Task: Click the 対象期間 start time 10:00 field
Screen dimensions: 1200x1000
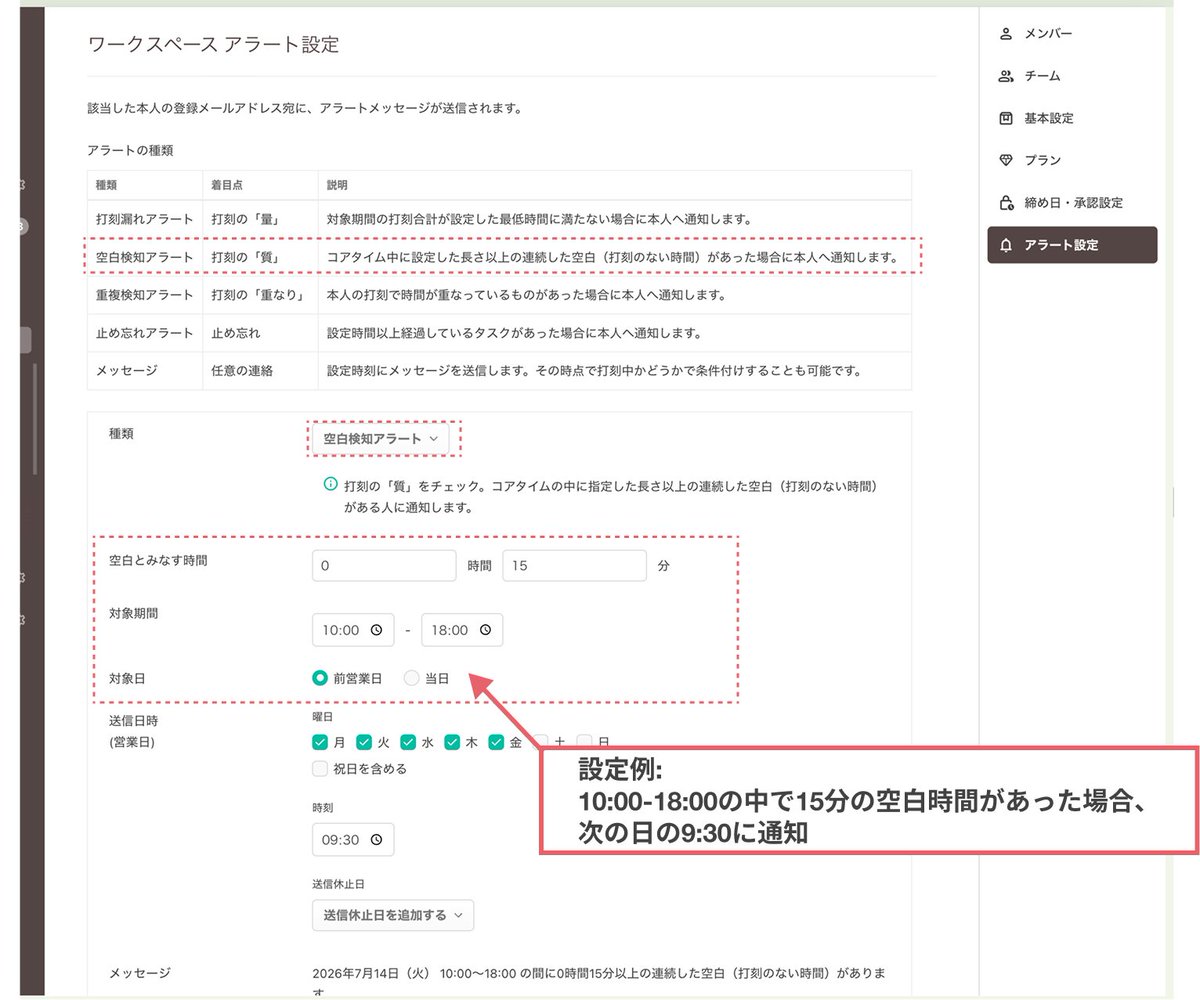Action: coord(353,631)
